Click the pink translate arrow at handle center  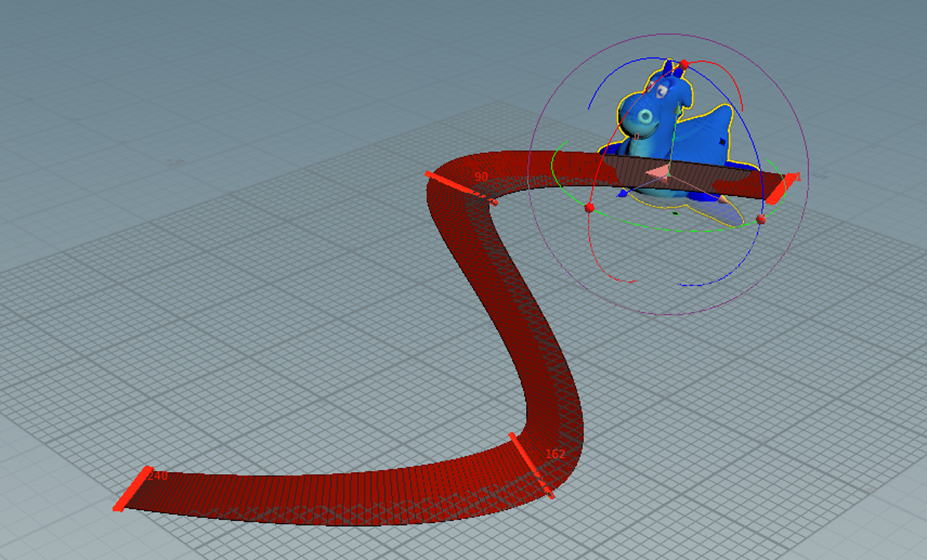(657, 173)
